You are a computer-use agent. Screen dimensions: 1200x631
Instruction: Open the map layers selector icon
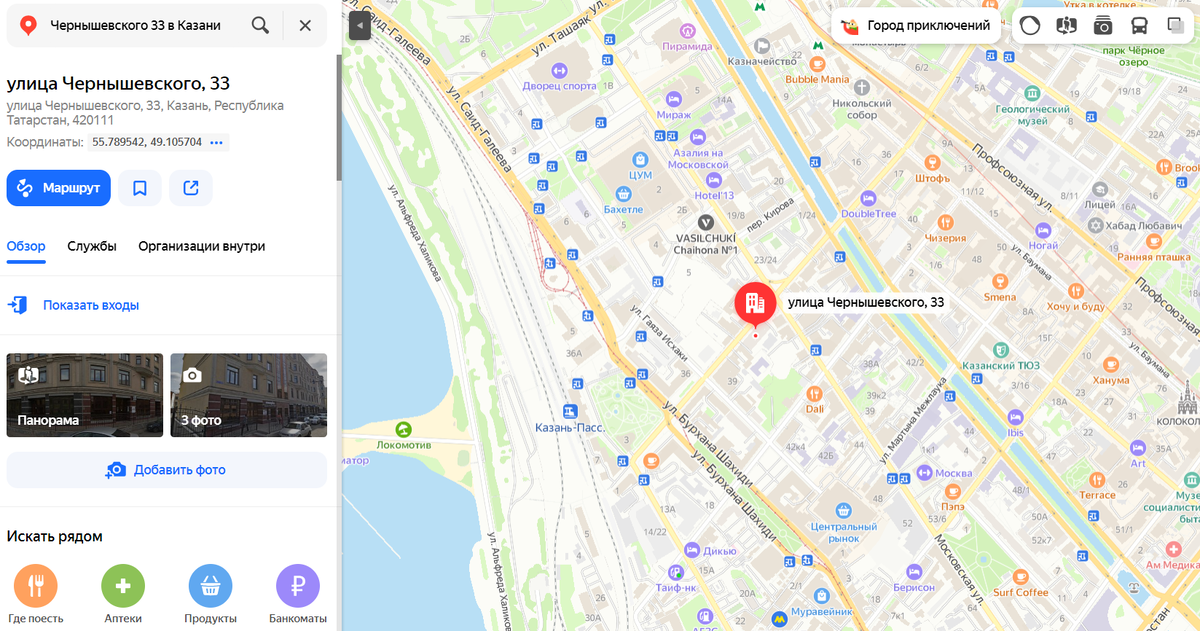pos(1174,26)
